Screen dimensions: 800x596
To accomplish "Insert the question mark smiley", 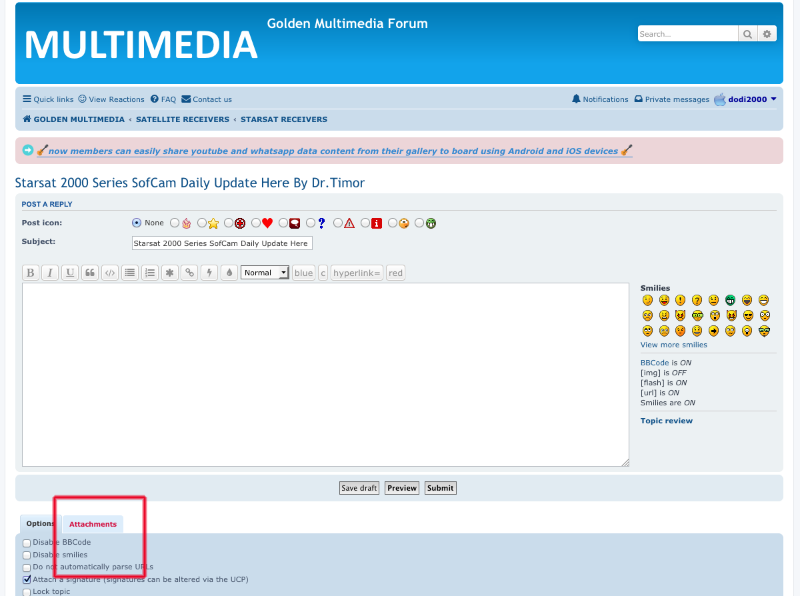I will click(x=697, y=300).
